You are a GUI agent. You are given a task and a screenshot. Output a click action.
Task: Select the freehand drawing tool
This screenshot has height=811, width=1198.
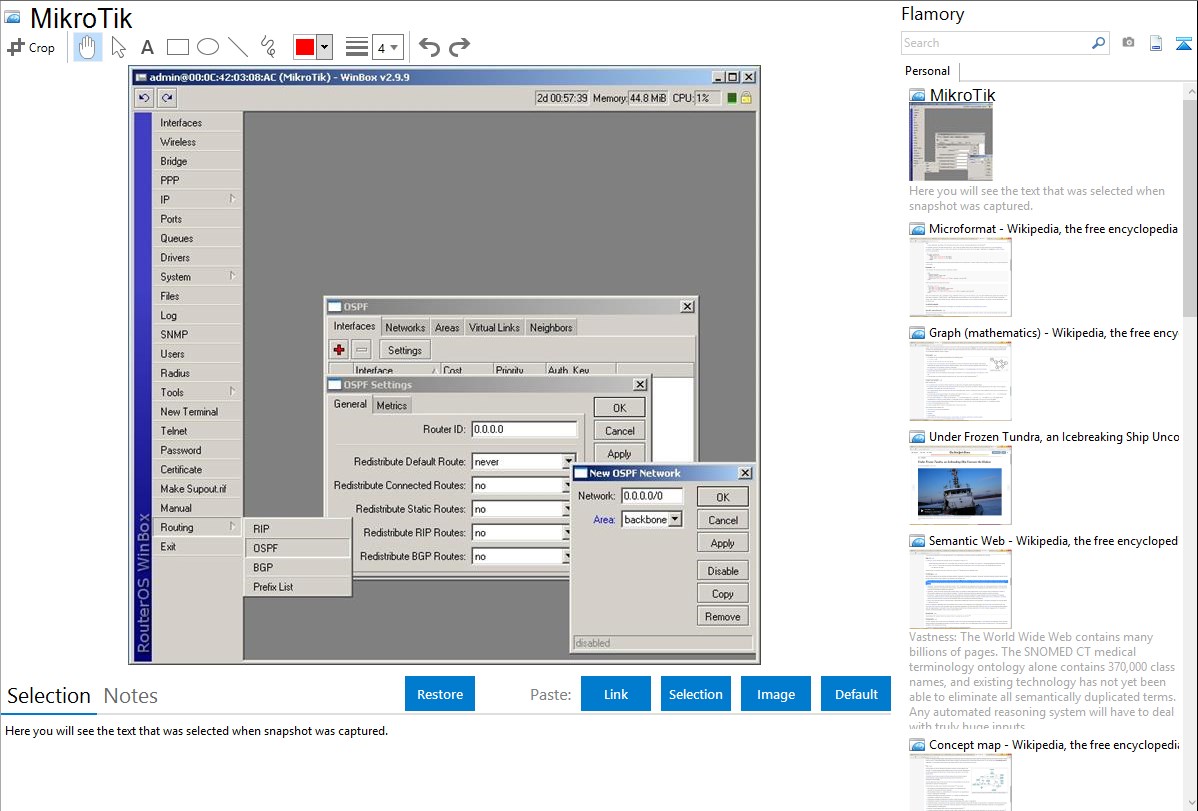(x=268, y=47)
